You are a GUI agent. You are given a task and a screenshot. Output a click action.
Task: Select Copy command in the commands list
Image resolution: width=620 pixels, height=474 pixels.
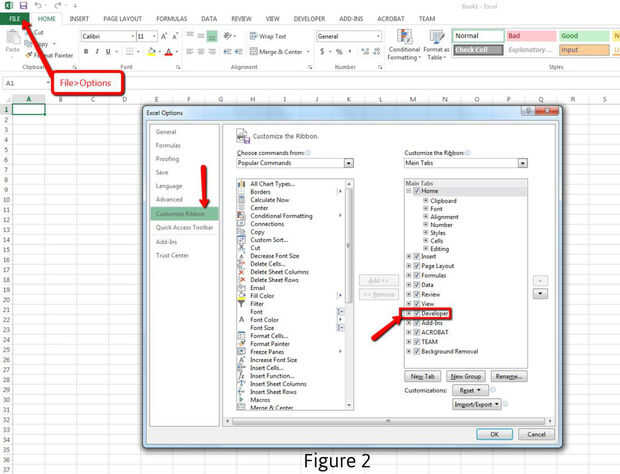point(257,232)
